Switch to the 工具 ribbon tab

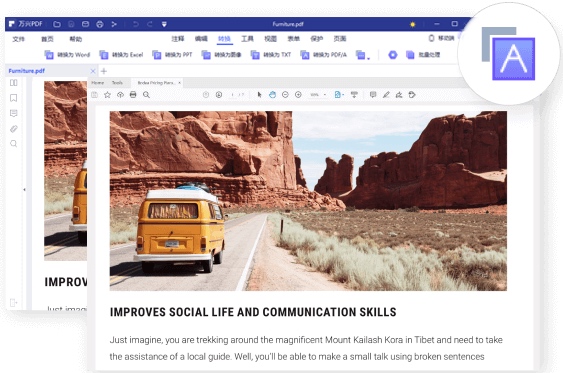(247, 39)
